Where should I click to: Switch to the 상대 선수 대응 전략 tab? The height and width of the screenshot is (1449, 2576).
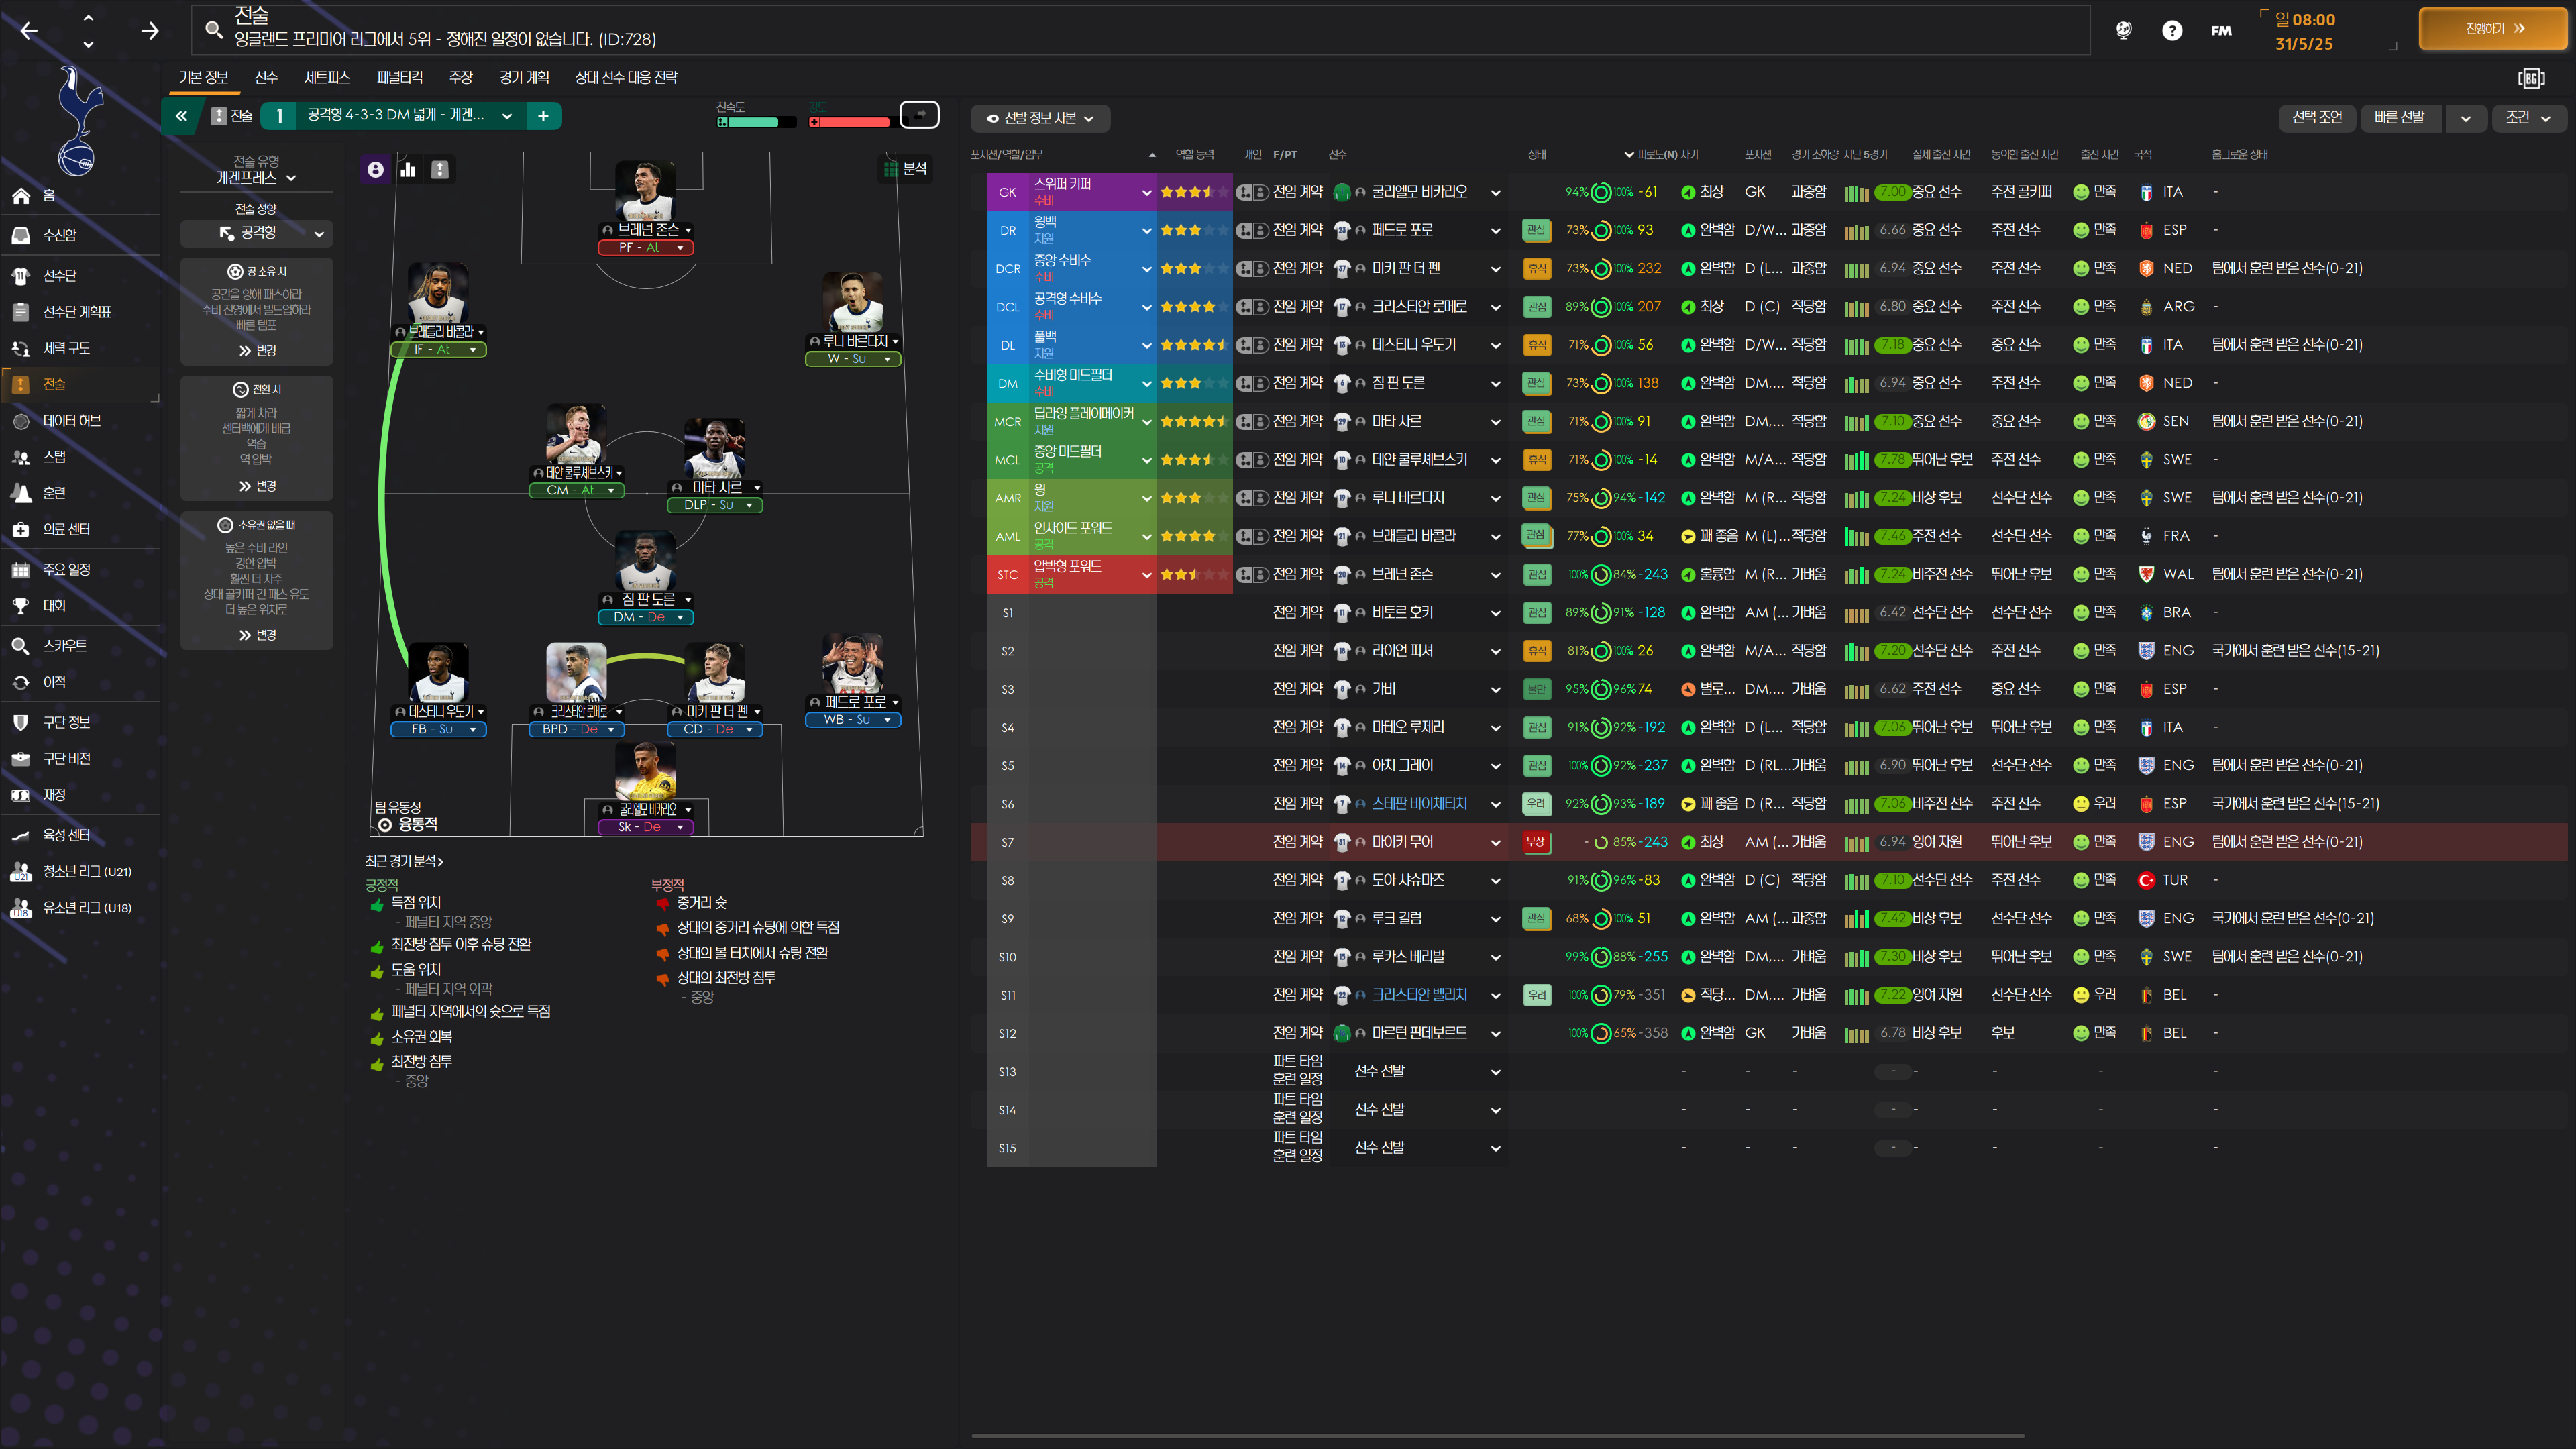click(x=626, y=77)
